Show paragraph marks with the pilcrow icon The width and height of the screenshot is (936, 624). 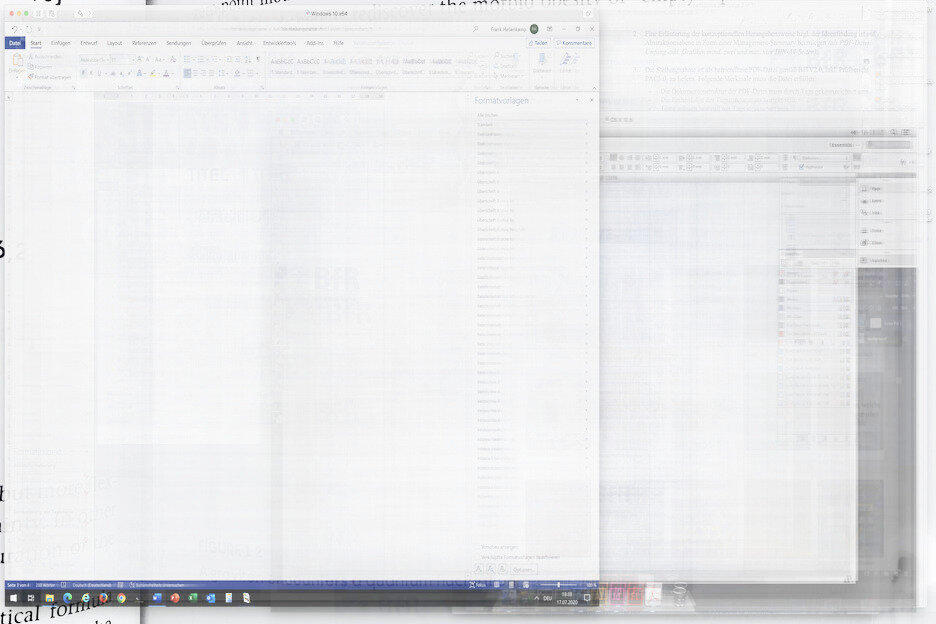258,60
